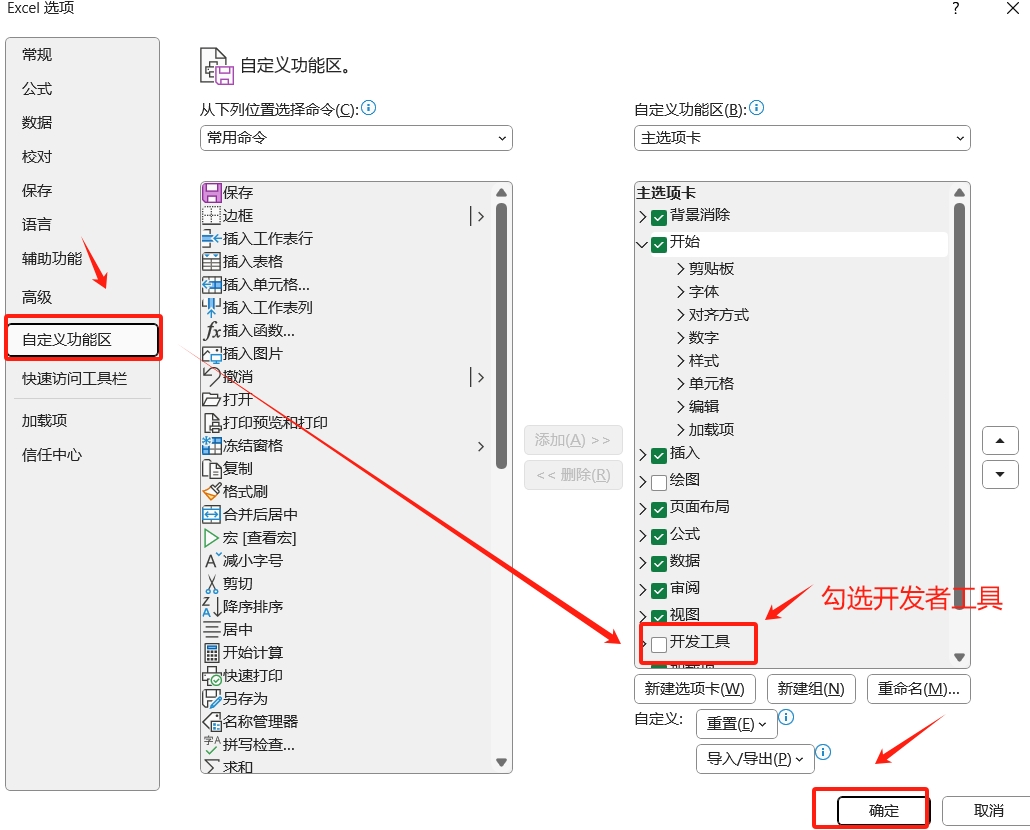Toggle the 数据 tab checkbox in tree
The height and width of the screenshot is (830, 1030).
point(659,563)
